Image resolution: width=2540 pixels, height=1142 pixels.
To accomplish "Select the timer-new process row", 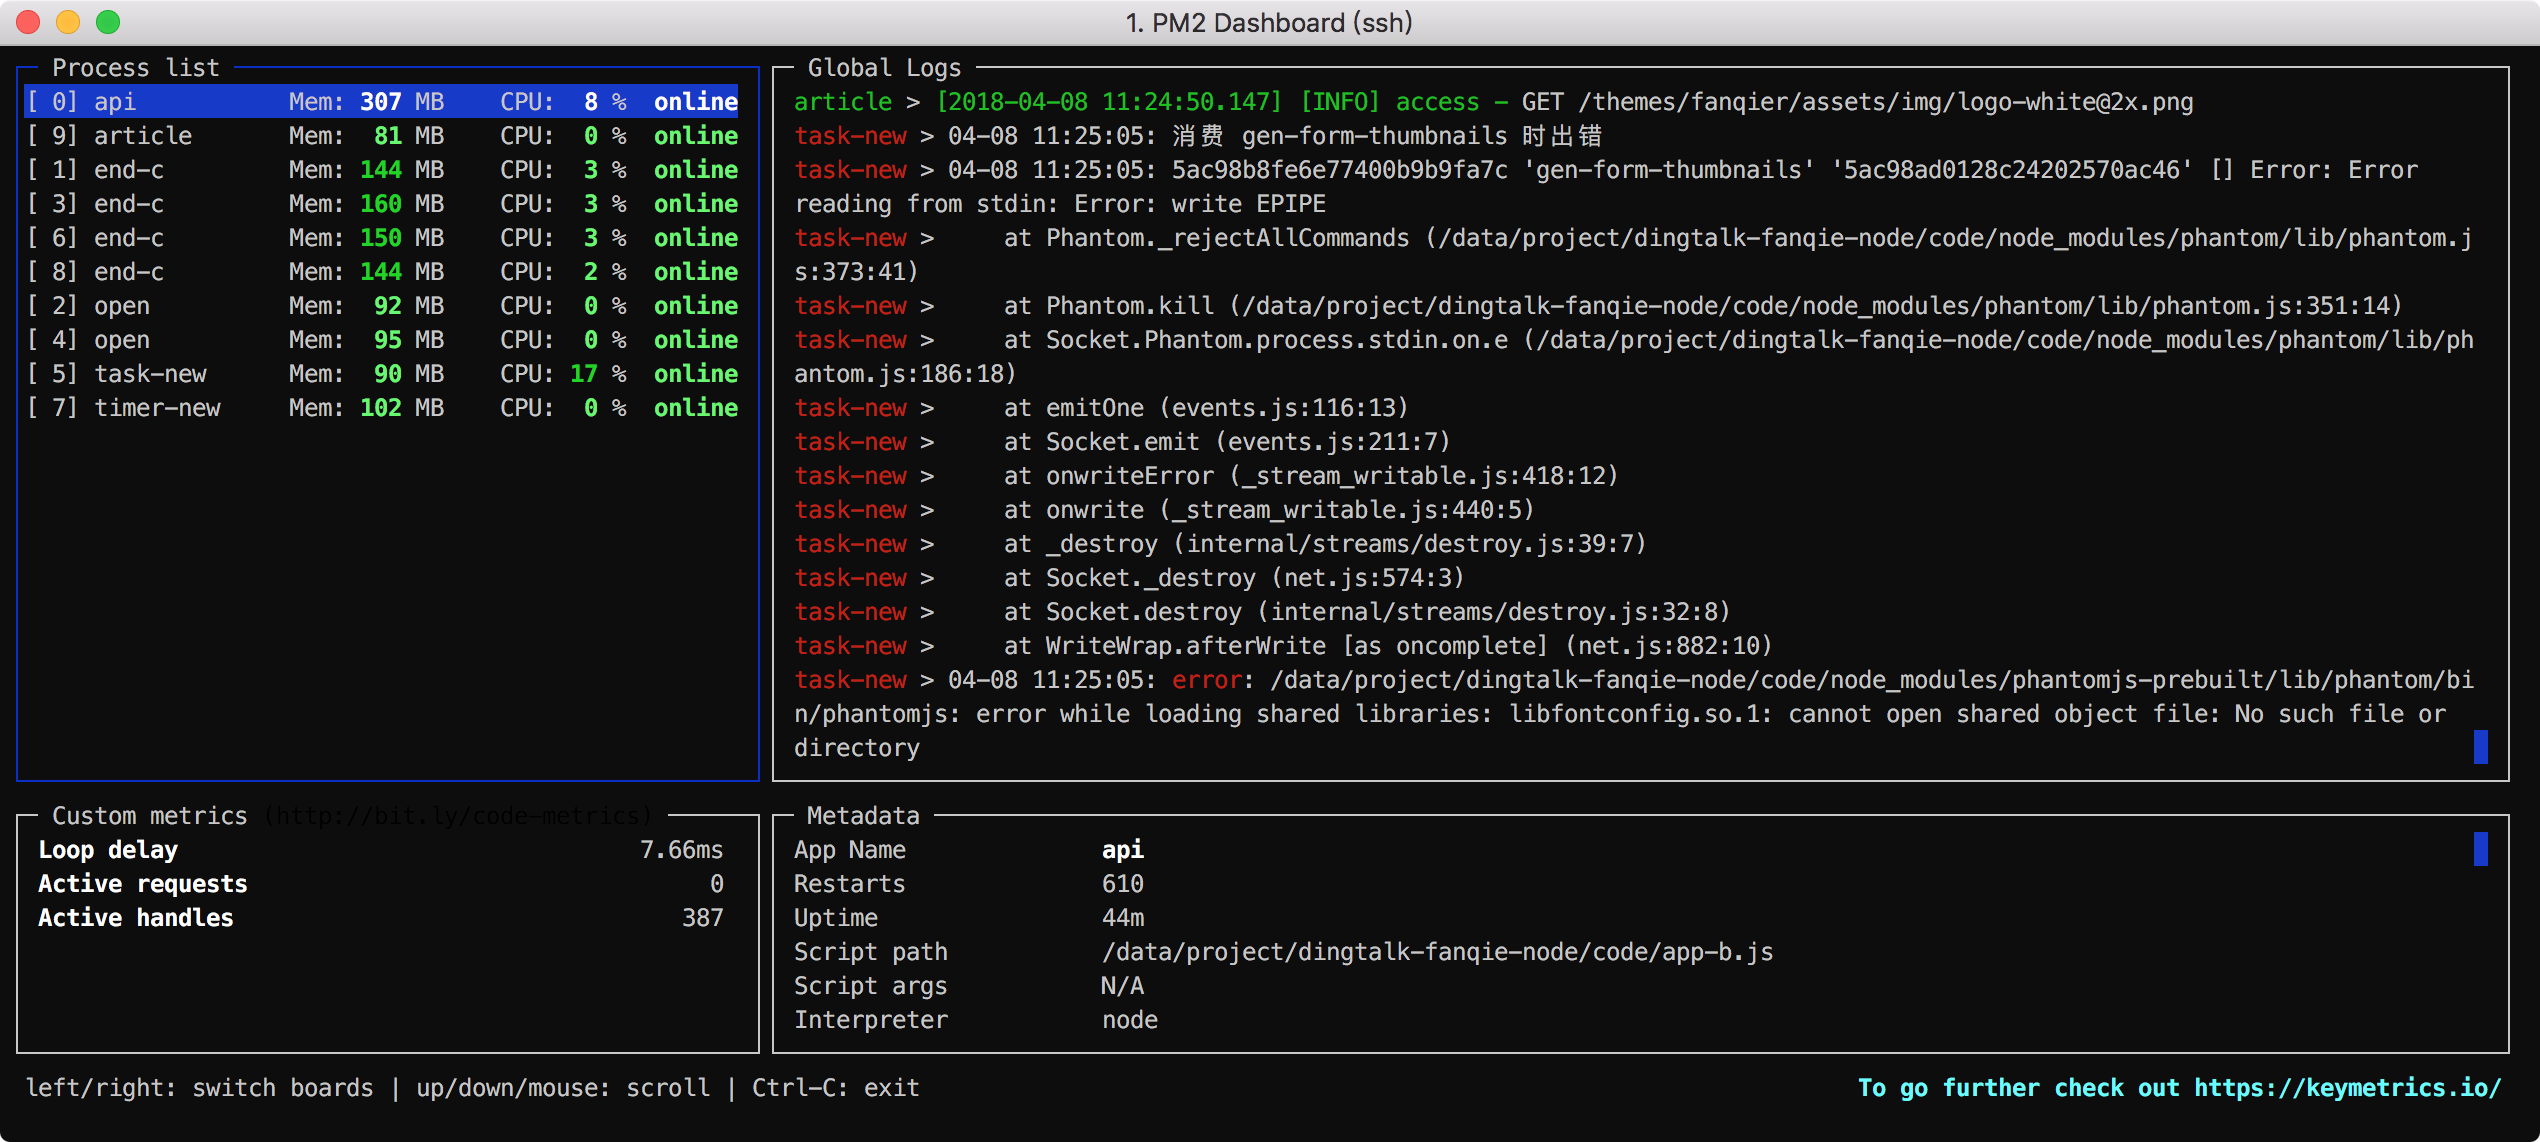I will tap(380, 408).
